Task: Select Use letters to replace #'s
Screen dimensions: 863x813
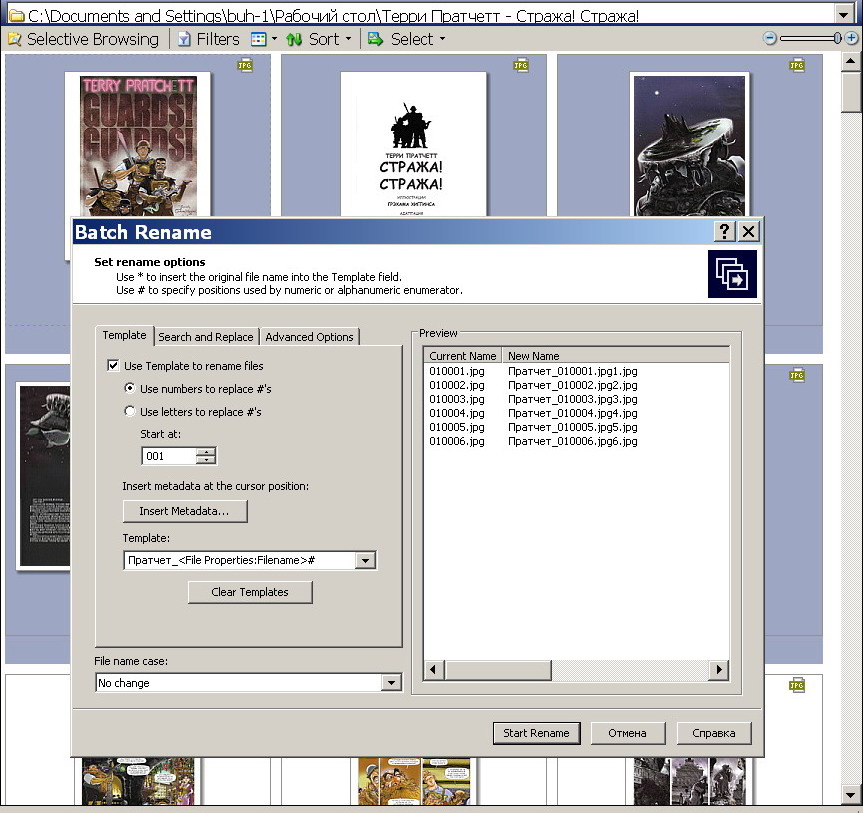Action: tap(129, 411)
